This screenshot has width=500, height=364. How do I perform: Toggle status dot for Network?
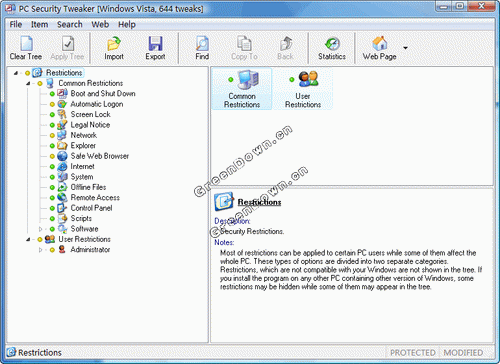click(52, 135)
